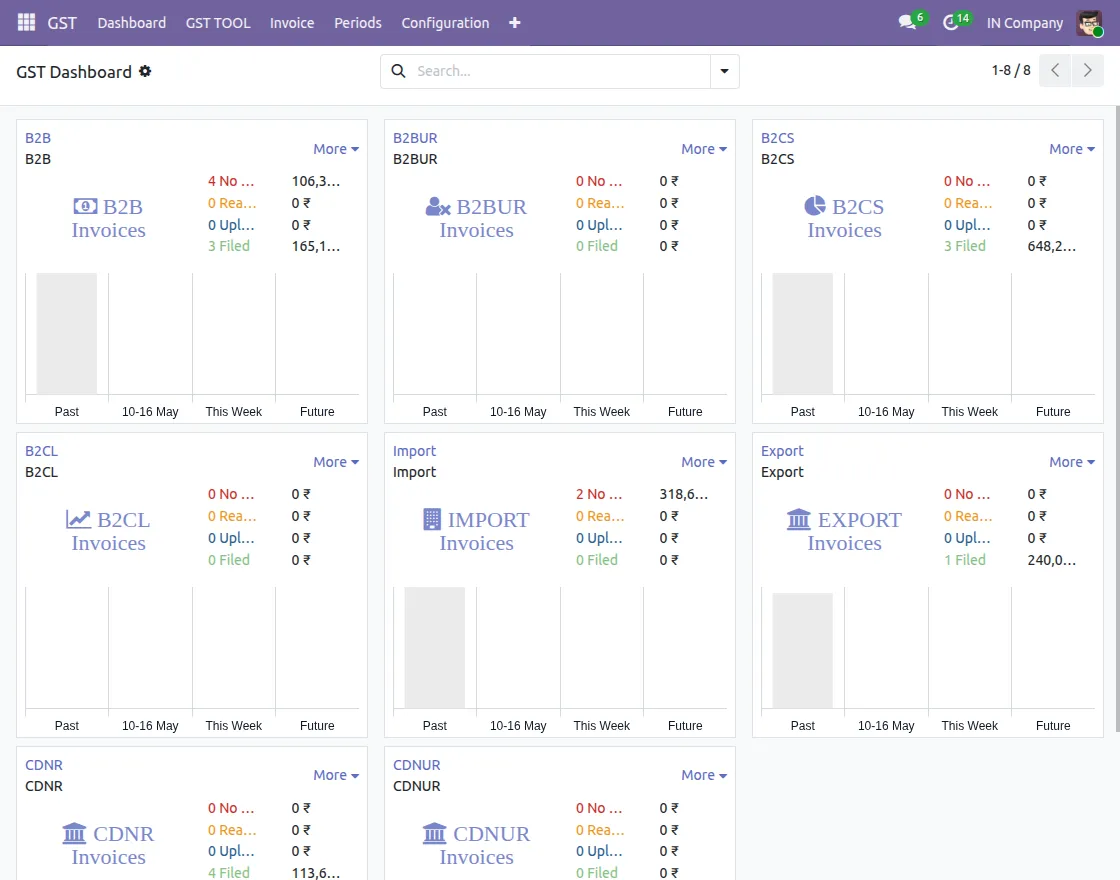
Task: Click the IN Company switcher
Action: (1024, 23)
